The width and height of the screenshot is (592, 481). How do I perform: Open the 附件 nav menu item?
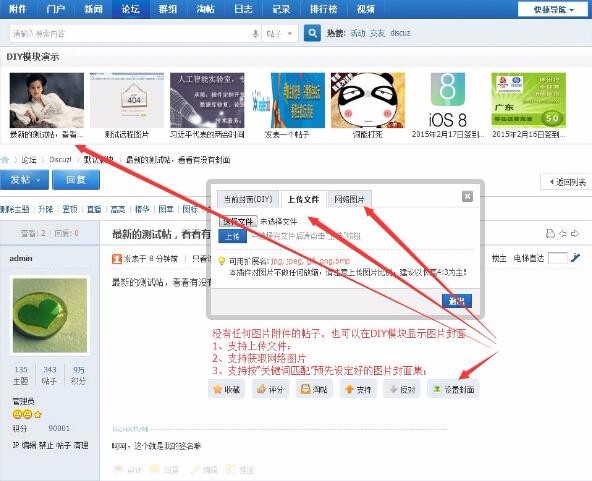click(18, 9)
